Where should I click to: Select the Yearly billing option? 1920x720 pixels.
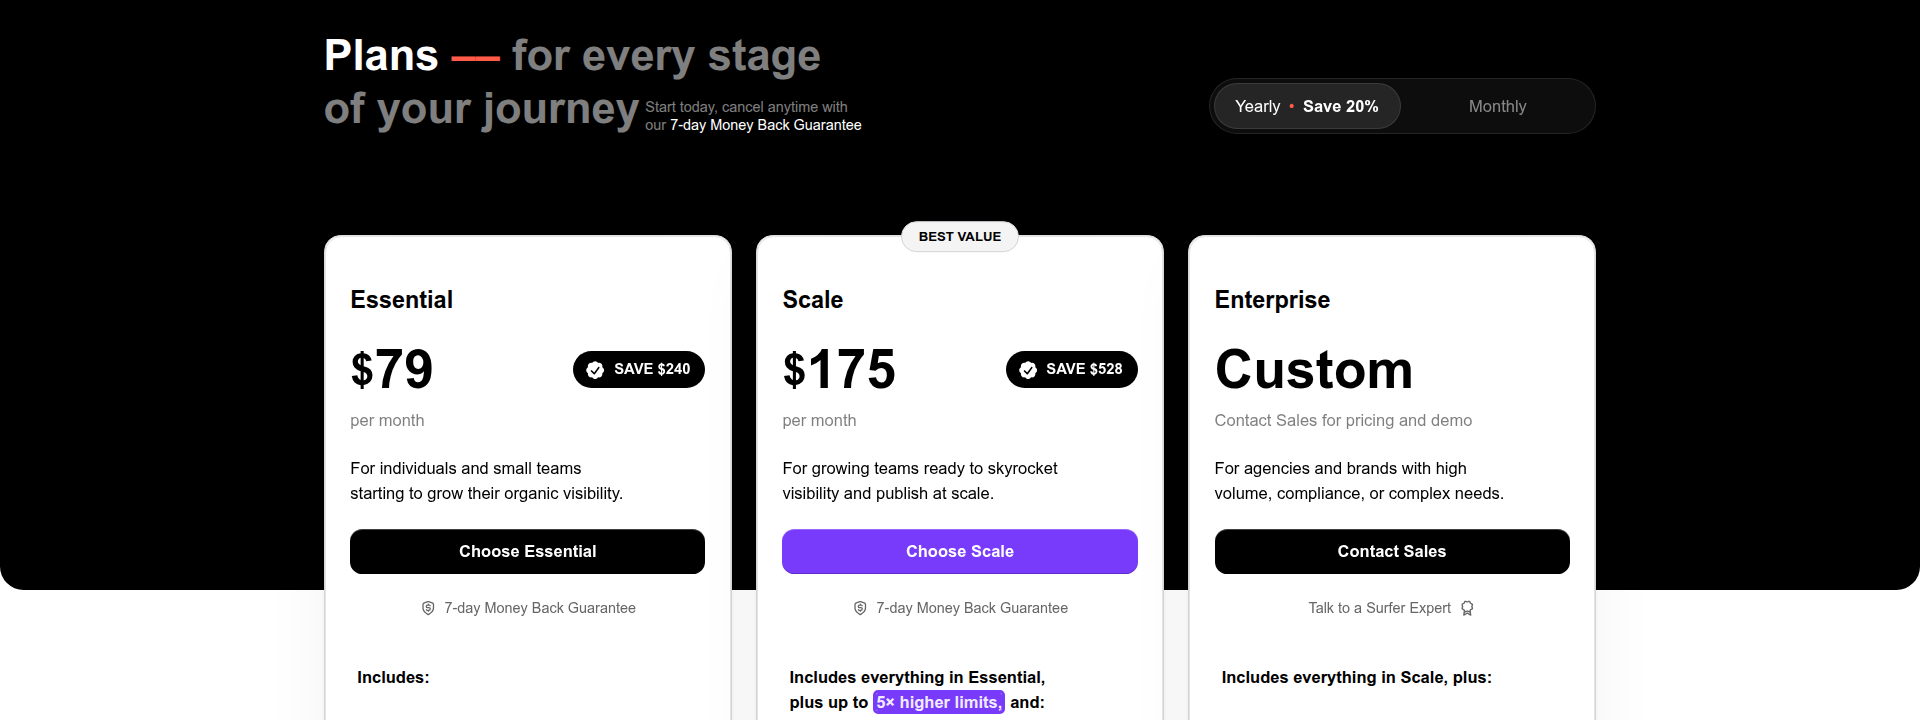point(1256,106)
